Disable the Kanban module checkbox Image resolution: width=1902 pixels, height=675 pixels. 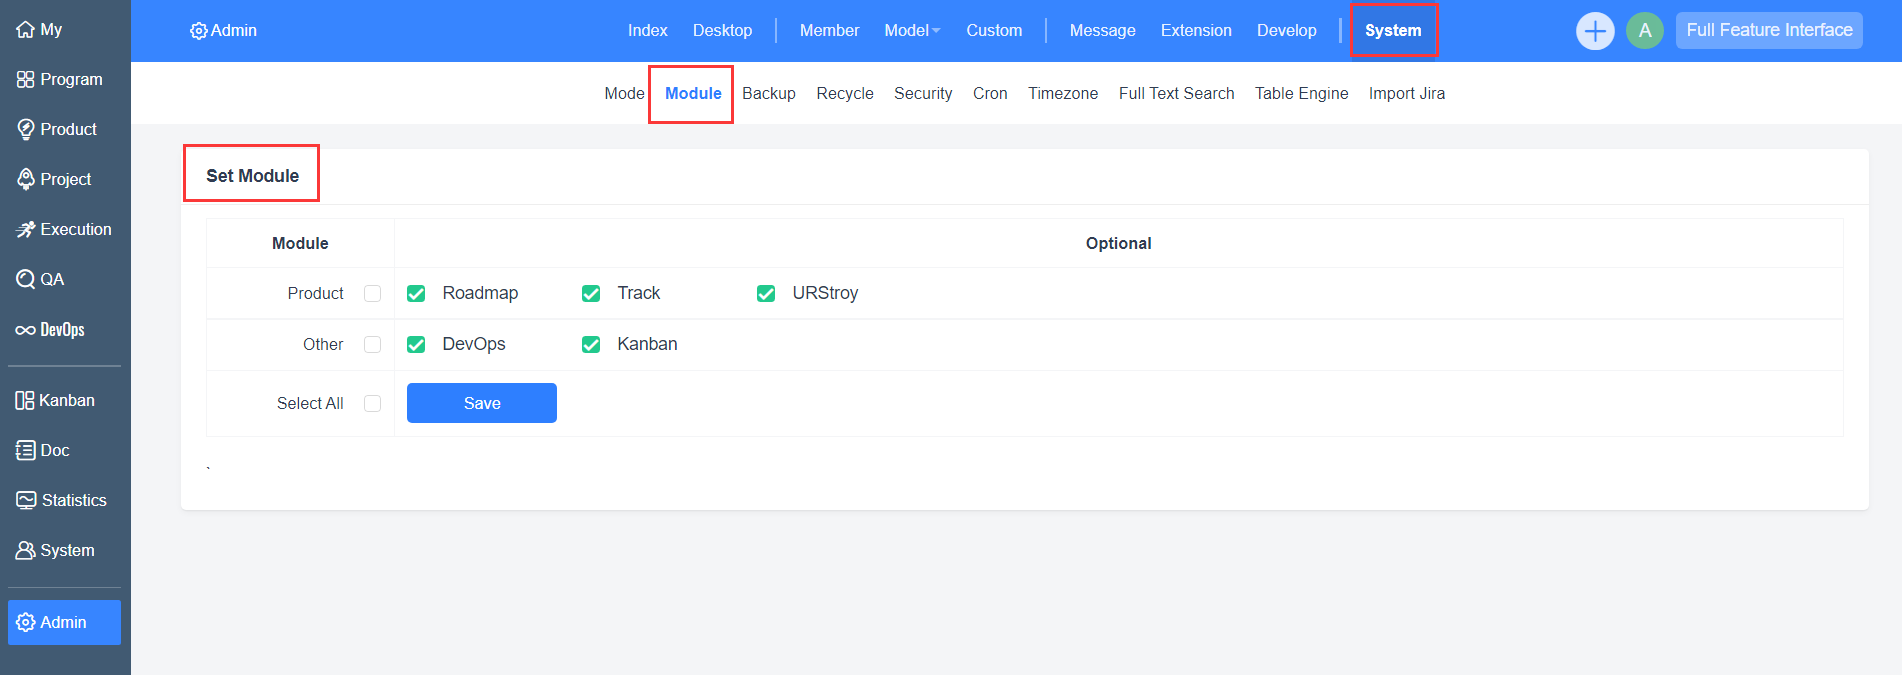coord(591,345)
